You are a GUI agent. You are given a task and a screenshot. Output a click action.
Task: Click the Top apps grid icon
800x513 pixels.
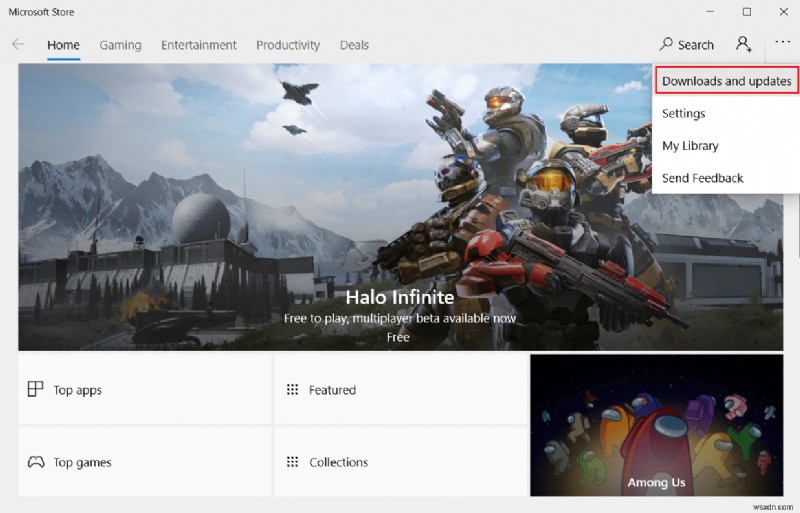tap(35, 389)
